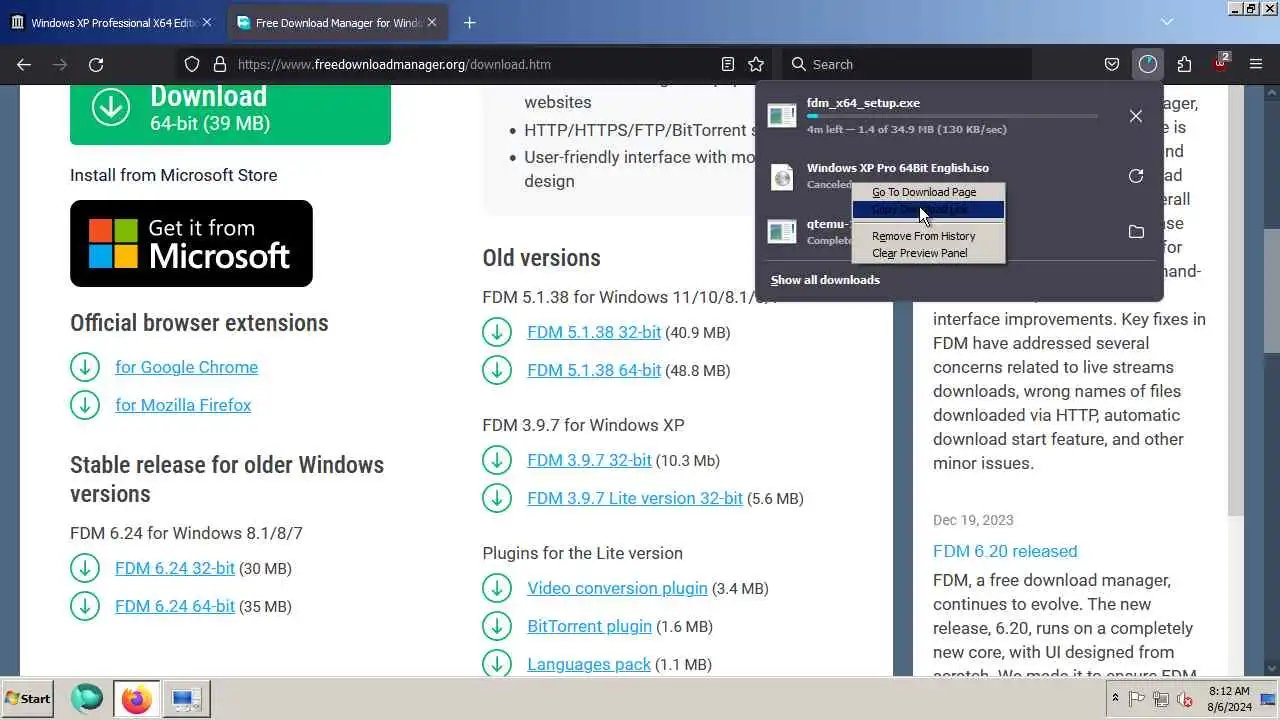The width and height of the screenshot is (1280, 720).
Task: Click the FDM 5.1.38 64-bit link
Action: click(x=594, y=370)
